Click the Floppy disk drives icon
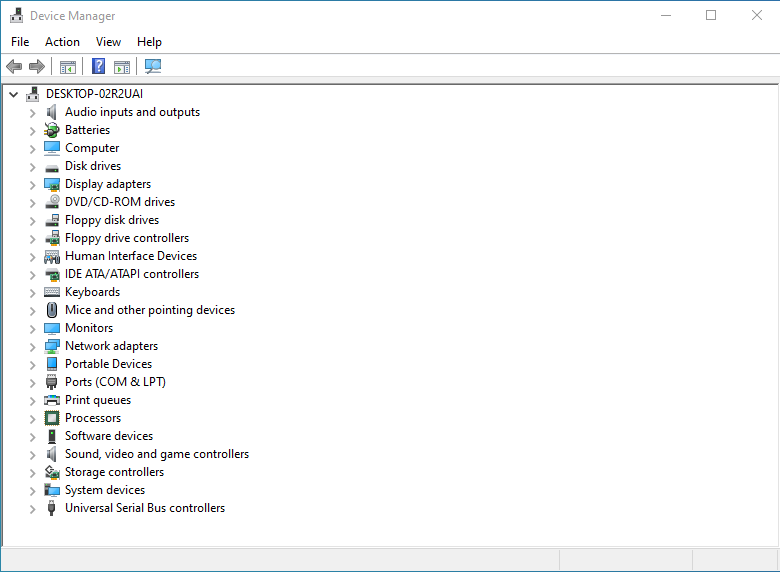Screen dimensions: 780x572 click(x=52, y=220)
